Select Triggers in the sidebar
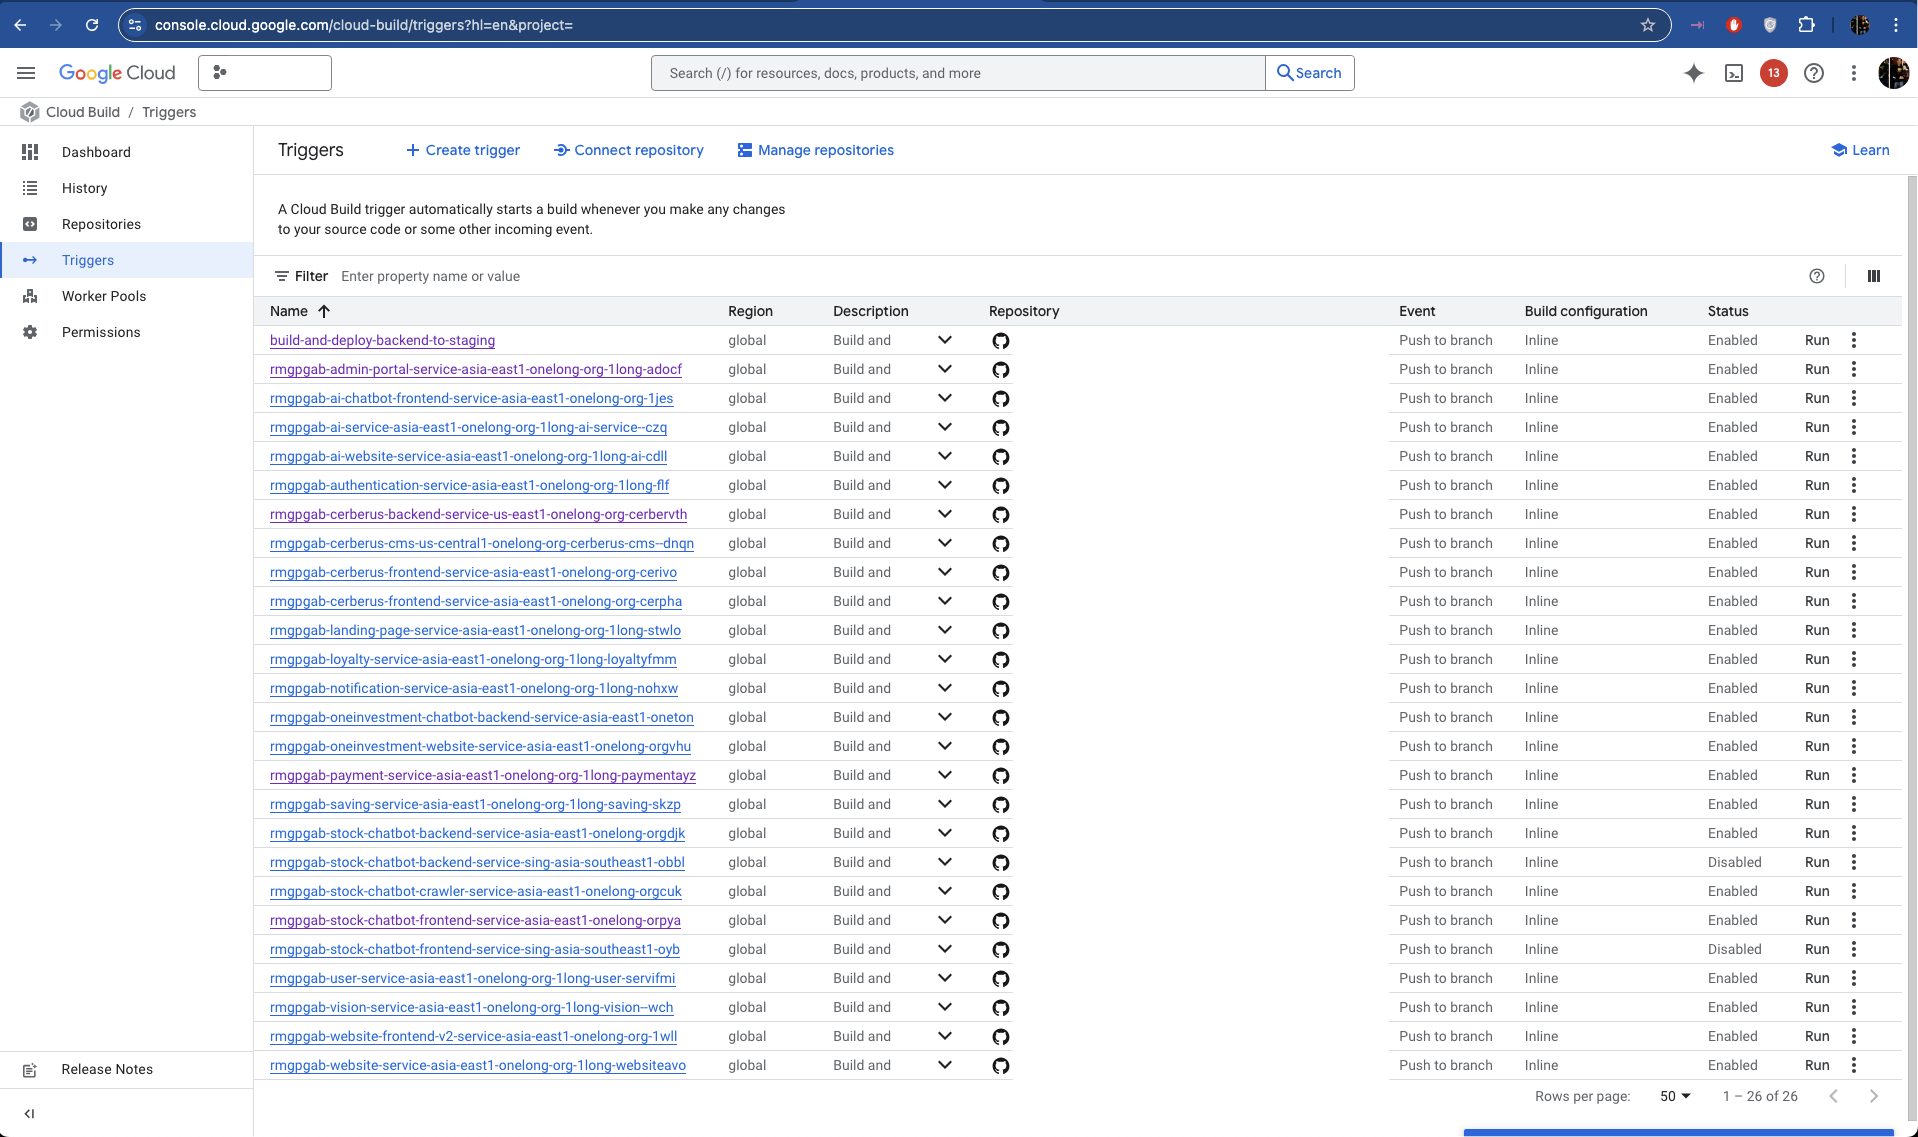 pos(126,260)
